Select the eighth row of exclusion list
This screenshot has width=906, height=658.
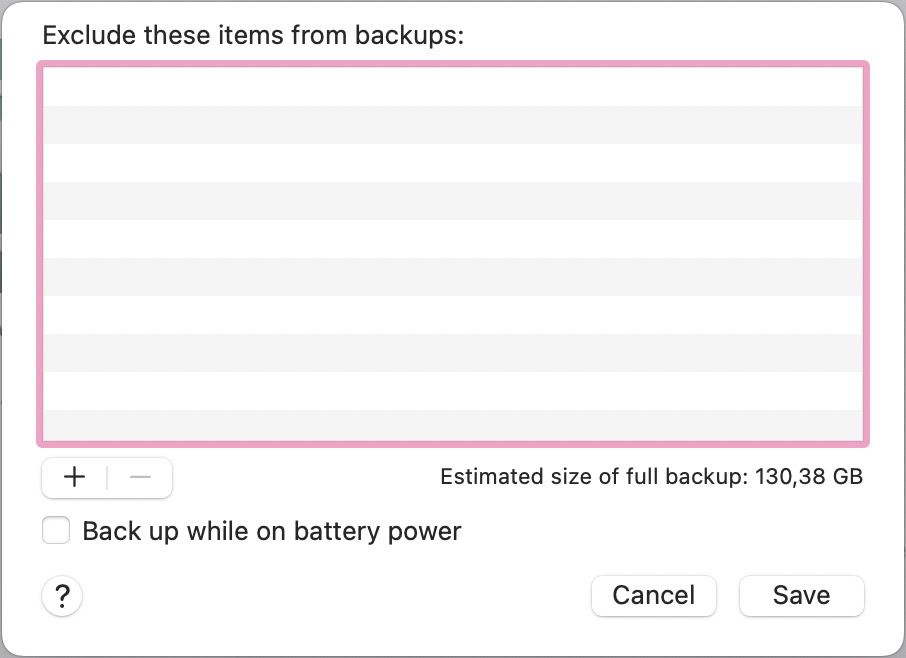pyautogui.click(x=452, y=352)
